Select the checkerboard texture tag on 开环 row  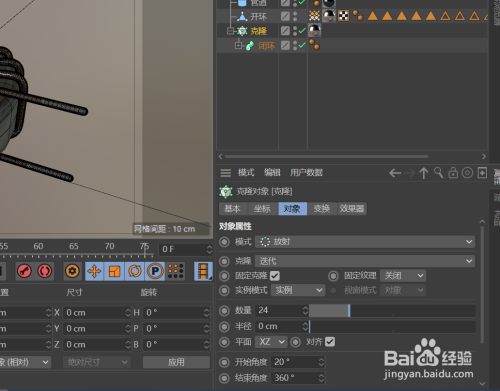[343, 16]
